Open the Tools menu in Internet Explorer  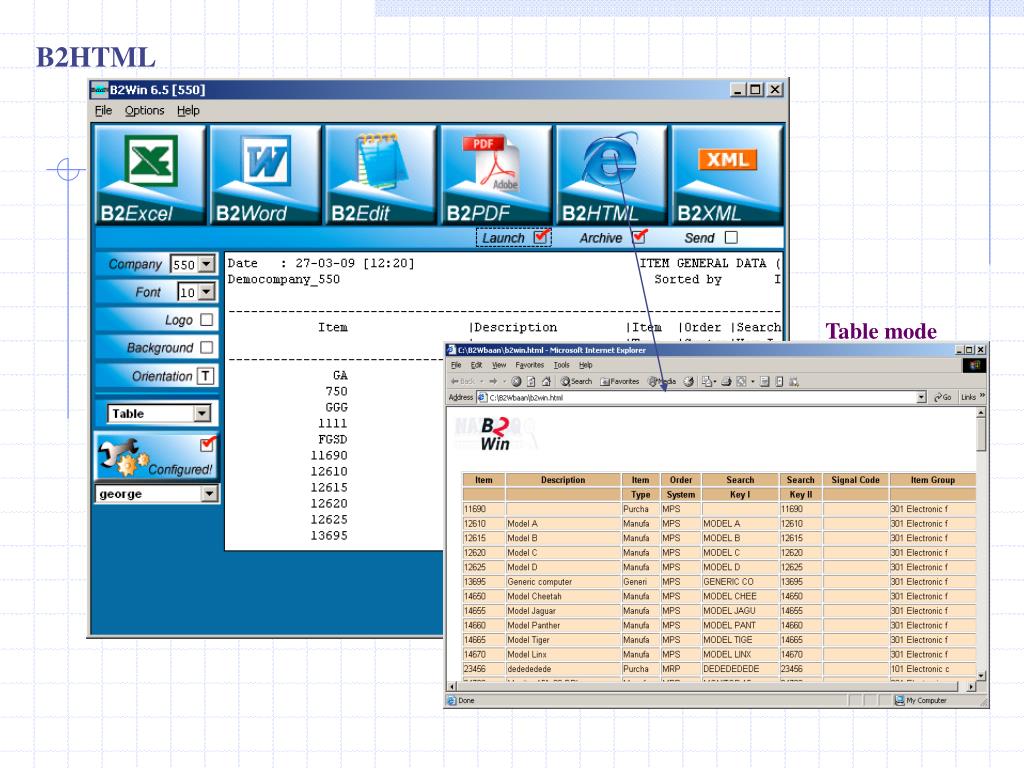pyautogui.click(x=561, y=365)
